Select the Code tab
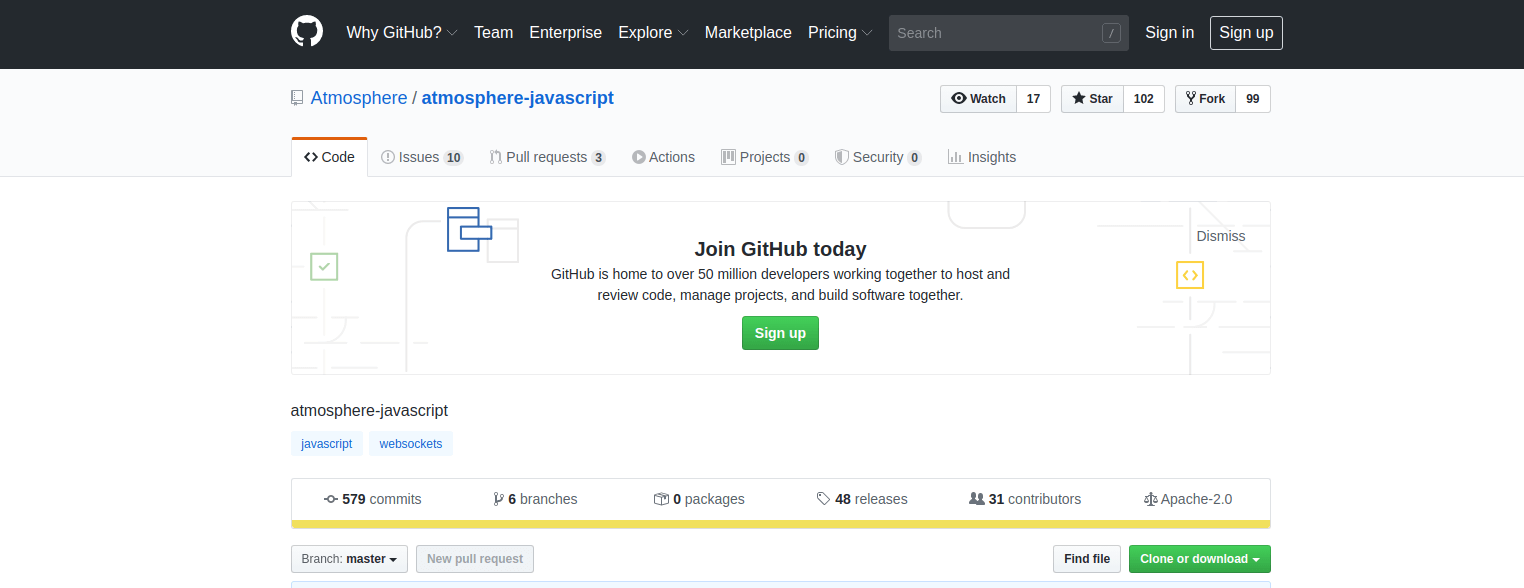Viewport: 1524px width, 588px height. point(330,157)
